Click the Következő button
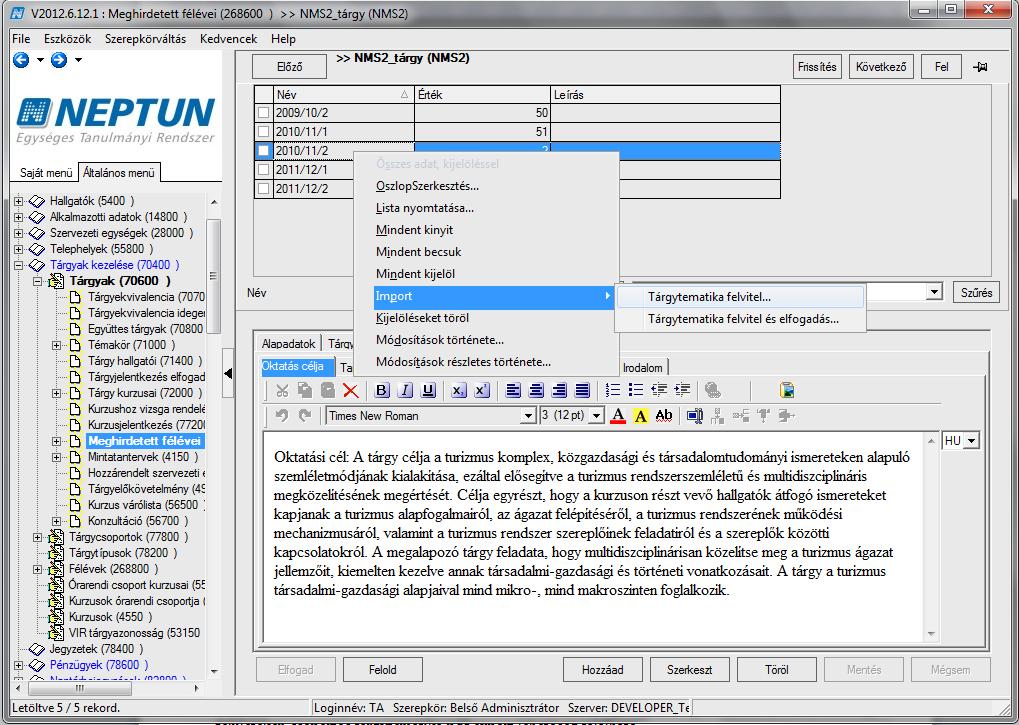The width and height of the screenshot is (1019, 725). click(x=881, y=67)
